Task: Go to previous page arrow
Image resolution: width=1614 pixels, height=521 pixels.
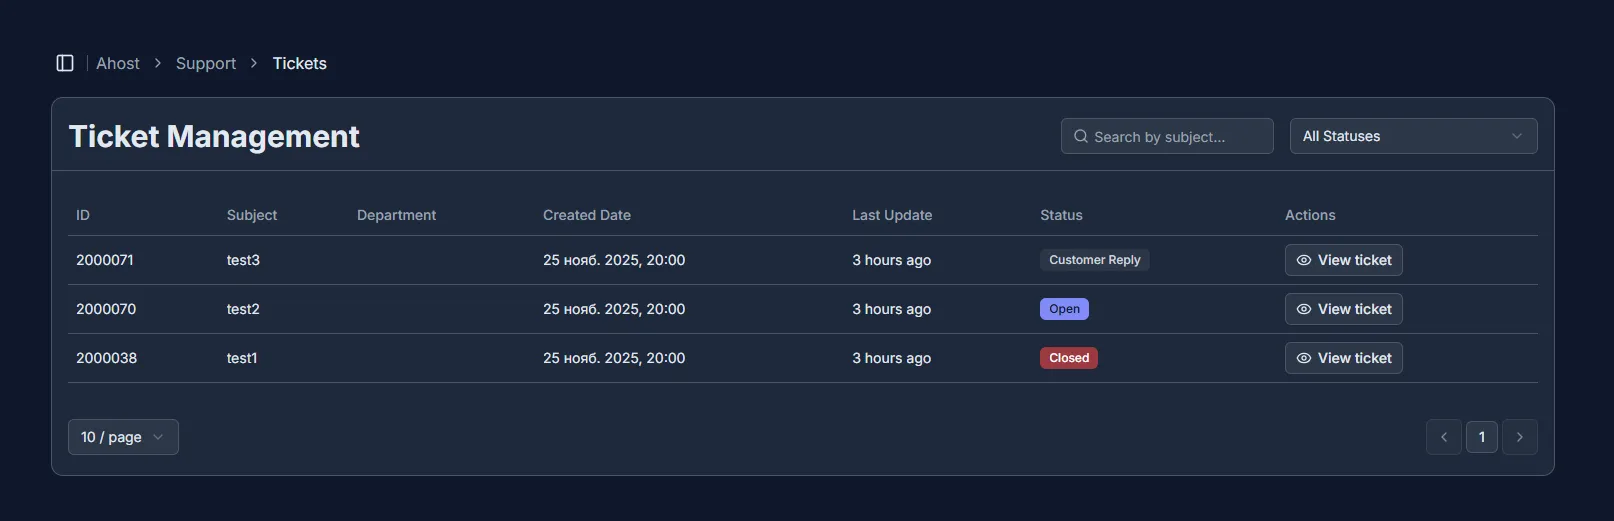Action: (1443, 437)
